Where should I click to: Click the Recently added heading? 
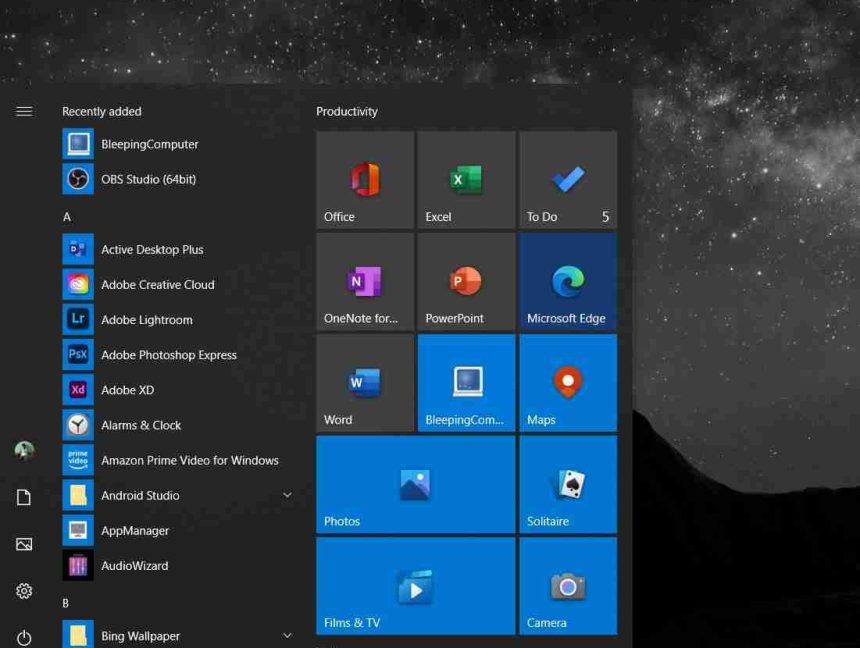[101, 111]
